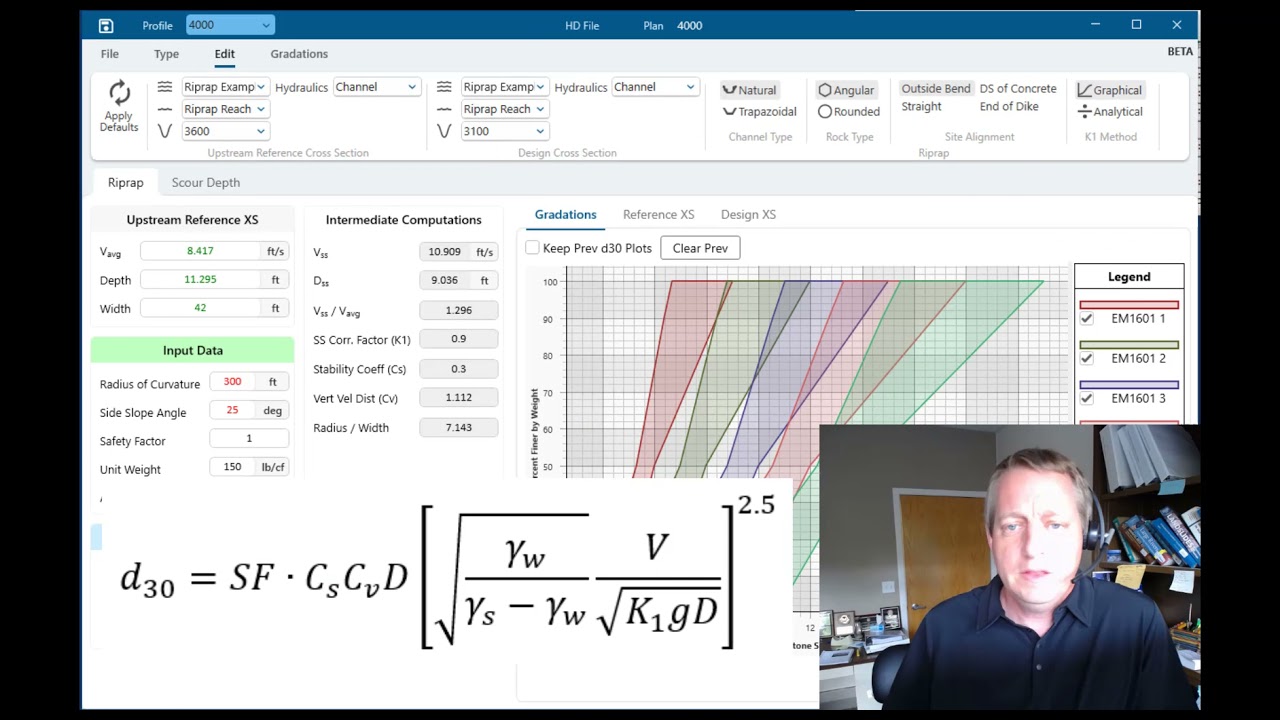This screenshot has height=720, width=1280.
Task: Click the save icon in title bar
Action: click(x=106, y=25)
